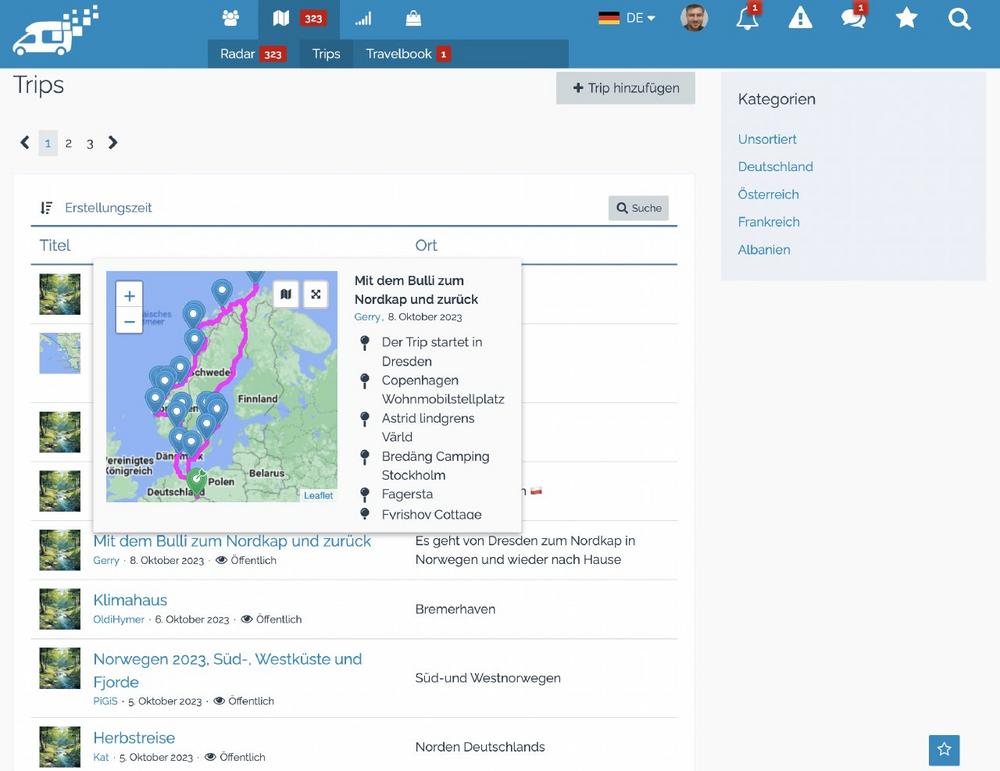Zoom in on the trip map
The width and height of the screenshot is (1000, 771).
(129, 296)
